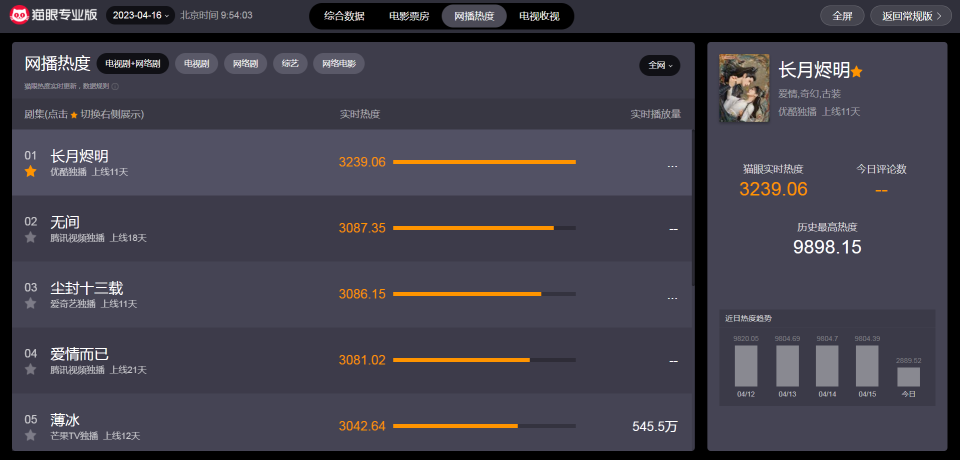
Task: Click the 尘封十三载 title
Action: point(87,288)
